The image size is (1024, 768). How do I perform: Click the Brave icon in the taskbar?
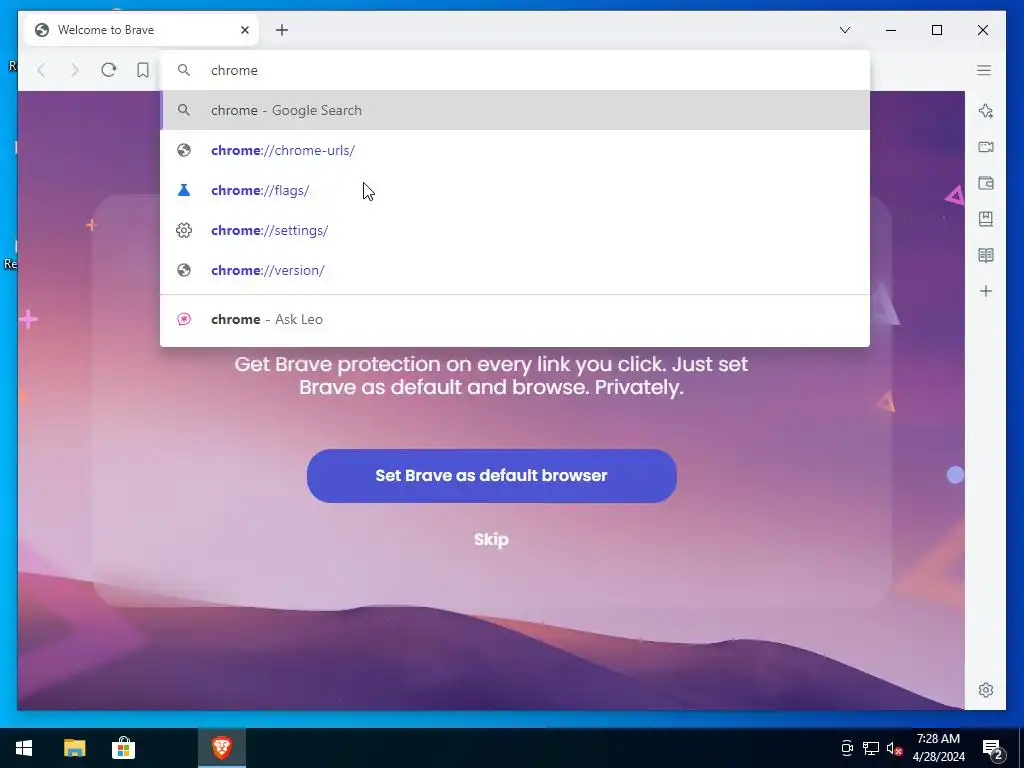pyautogui.click(x=221, y=748)
